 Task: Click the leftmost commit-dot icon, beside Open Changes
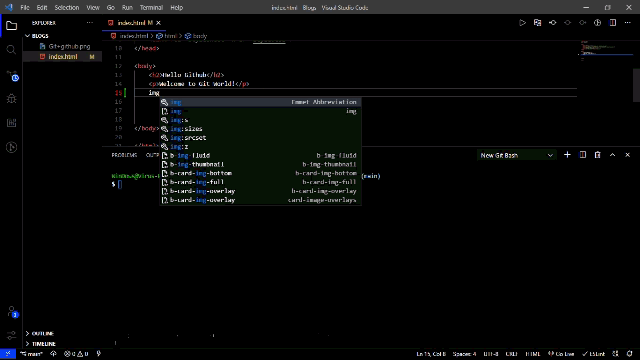[552, 23]
